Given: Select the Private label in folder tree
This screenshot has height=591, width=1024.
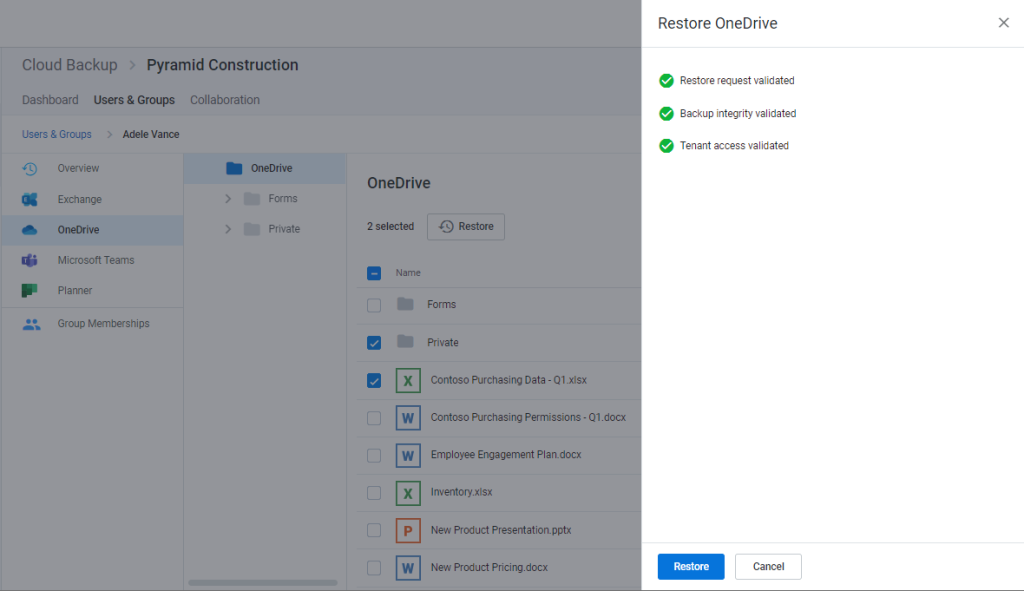Looking at the screenshot, I should coord(284,229).
